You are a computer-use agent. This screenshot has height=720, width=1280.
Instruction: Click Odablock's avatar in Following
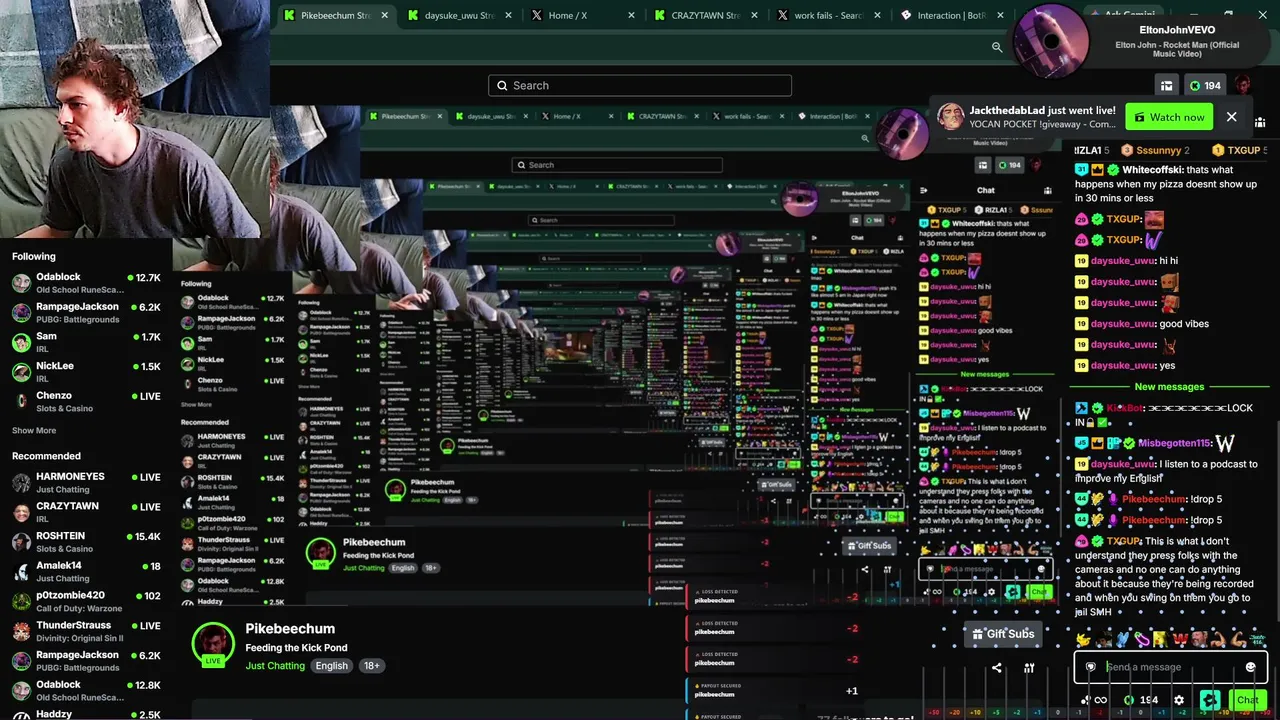tap(21, 283)
